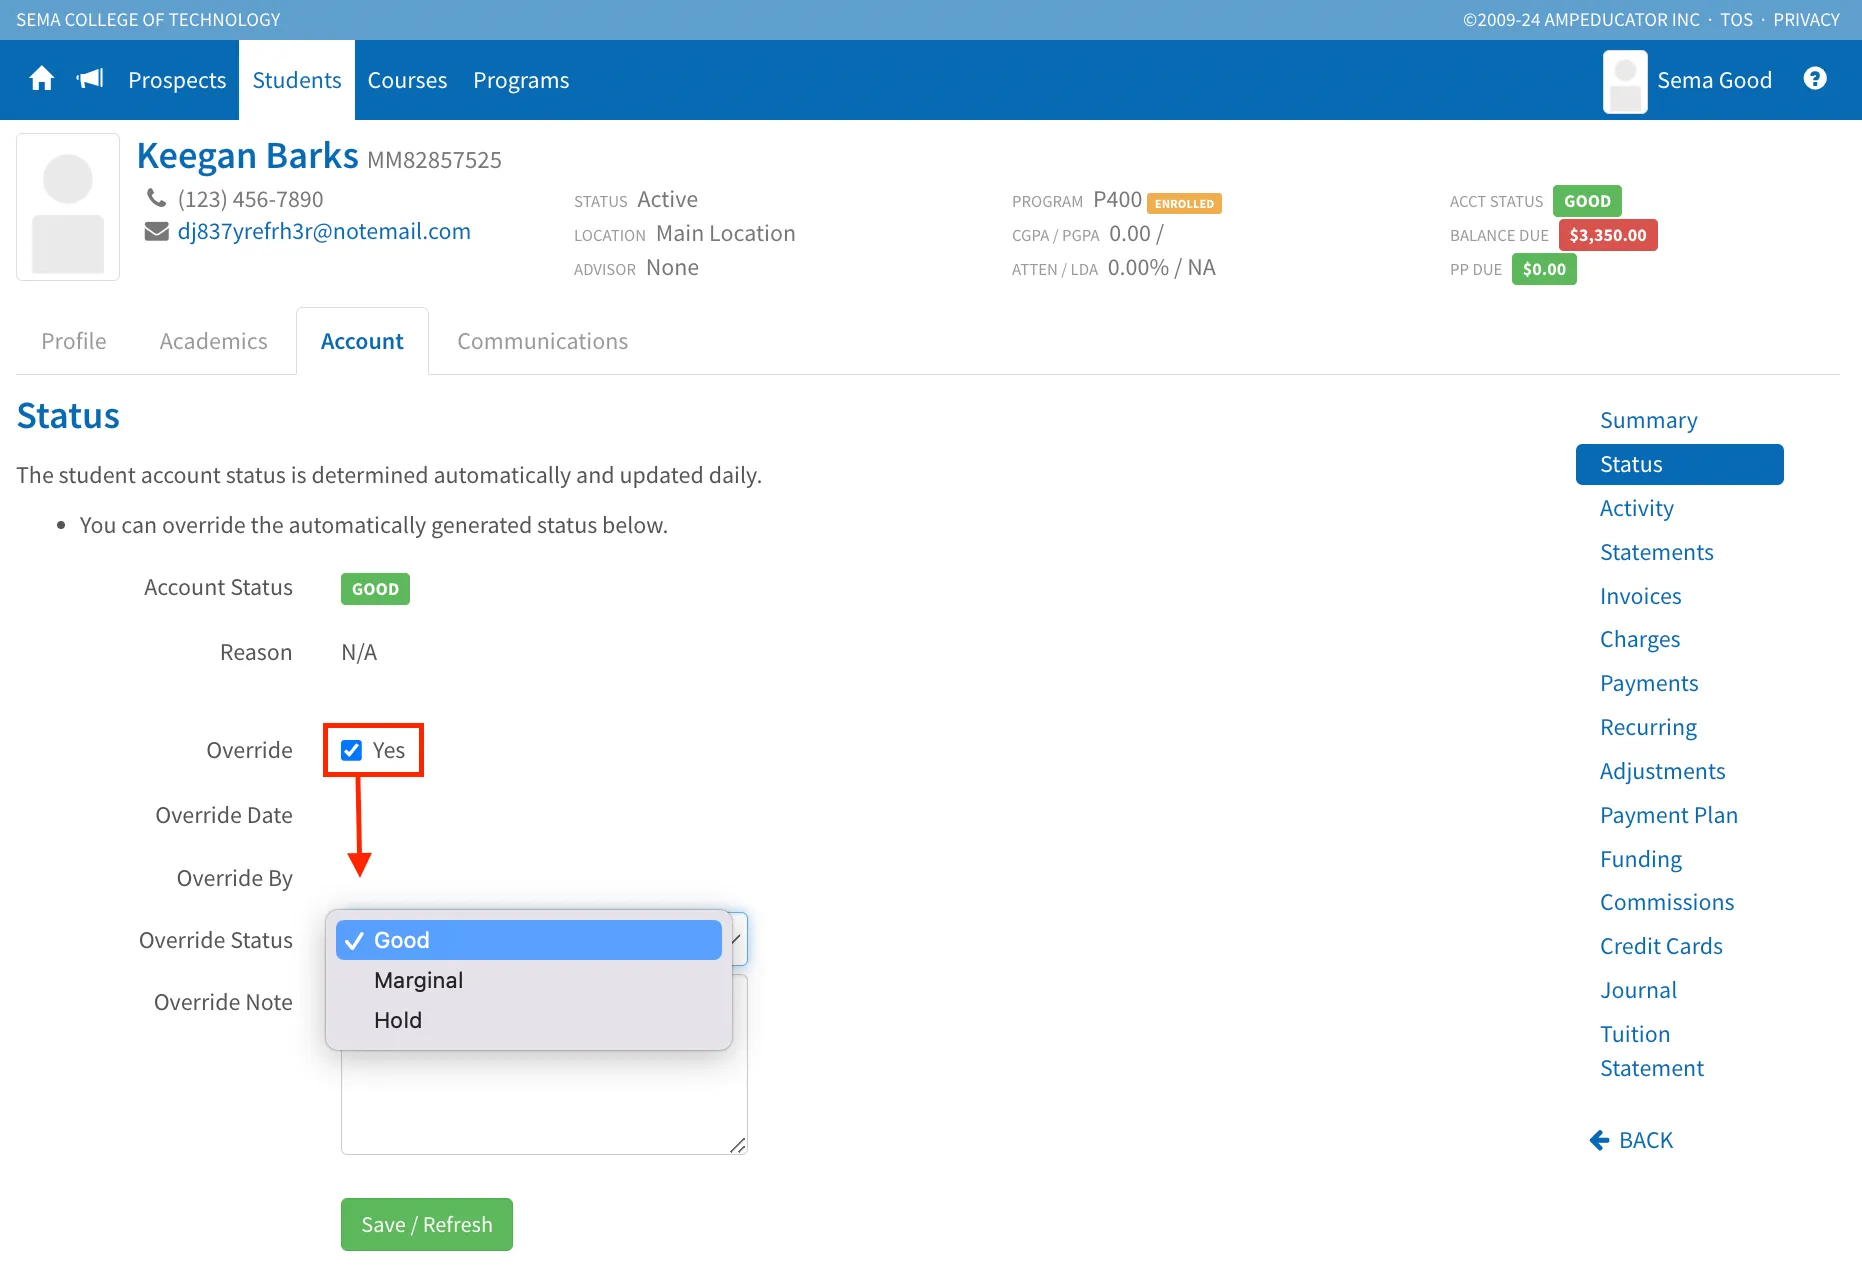
Task: Choose Marginal override status option
Action: coord(528,980)
